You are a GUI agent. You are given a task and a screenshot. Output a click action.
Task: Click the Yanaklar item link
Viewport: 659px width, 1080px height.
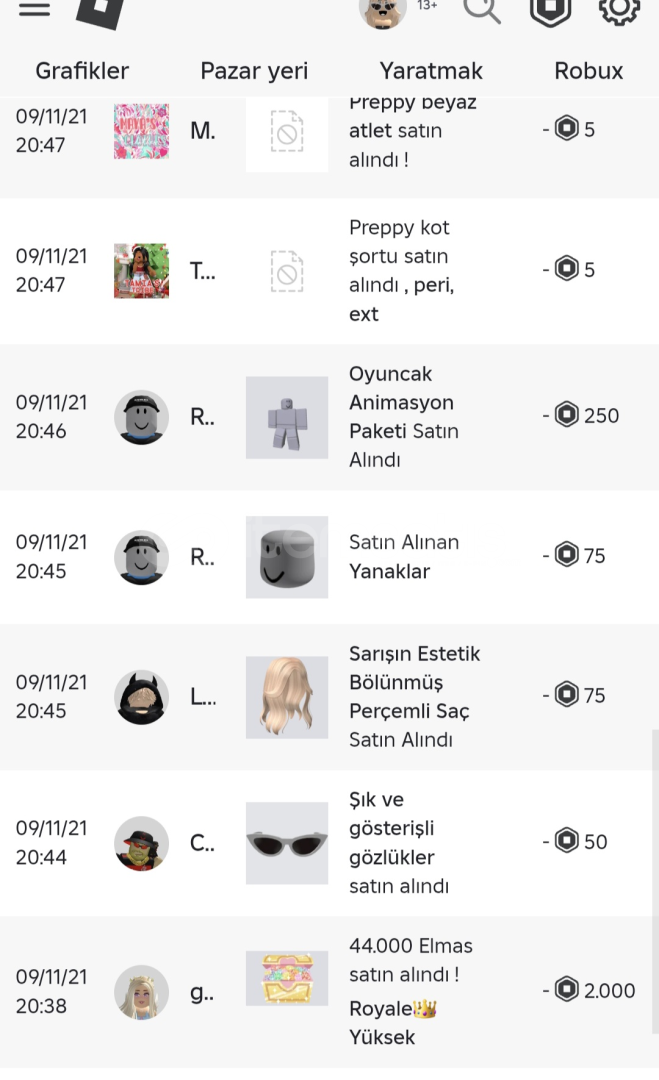pos(389,571)
